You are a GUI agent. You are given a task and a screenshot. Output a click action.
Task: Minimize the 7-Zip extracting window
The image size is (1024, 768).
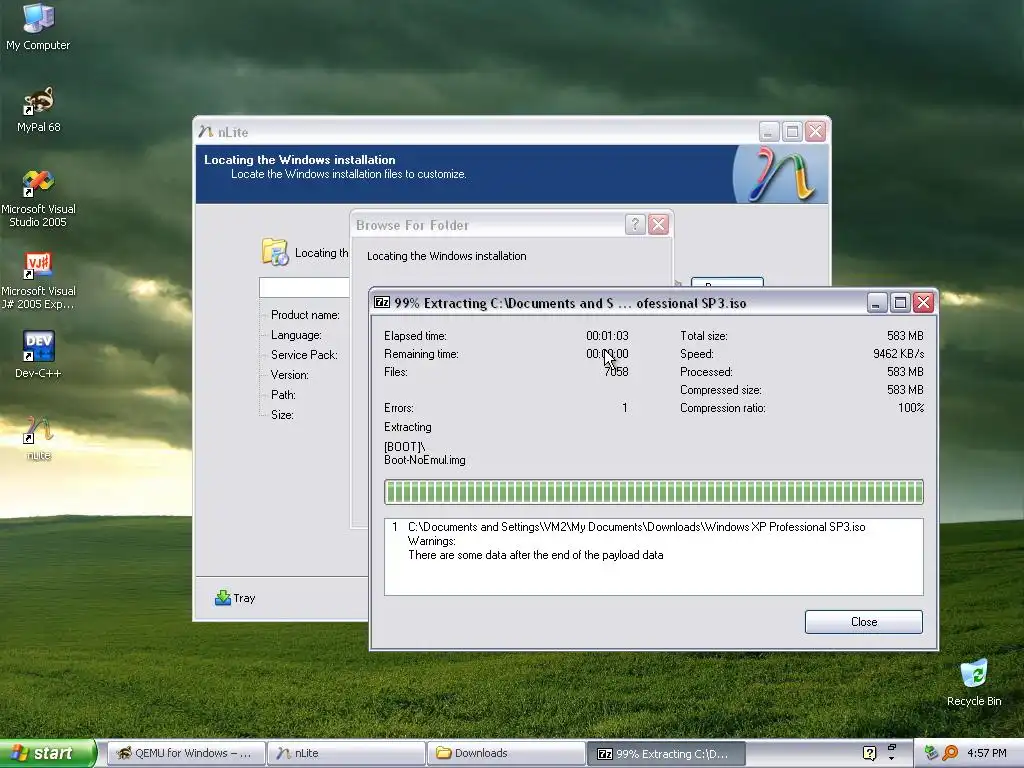coord(876,302)
